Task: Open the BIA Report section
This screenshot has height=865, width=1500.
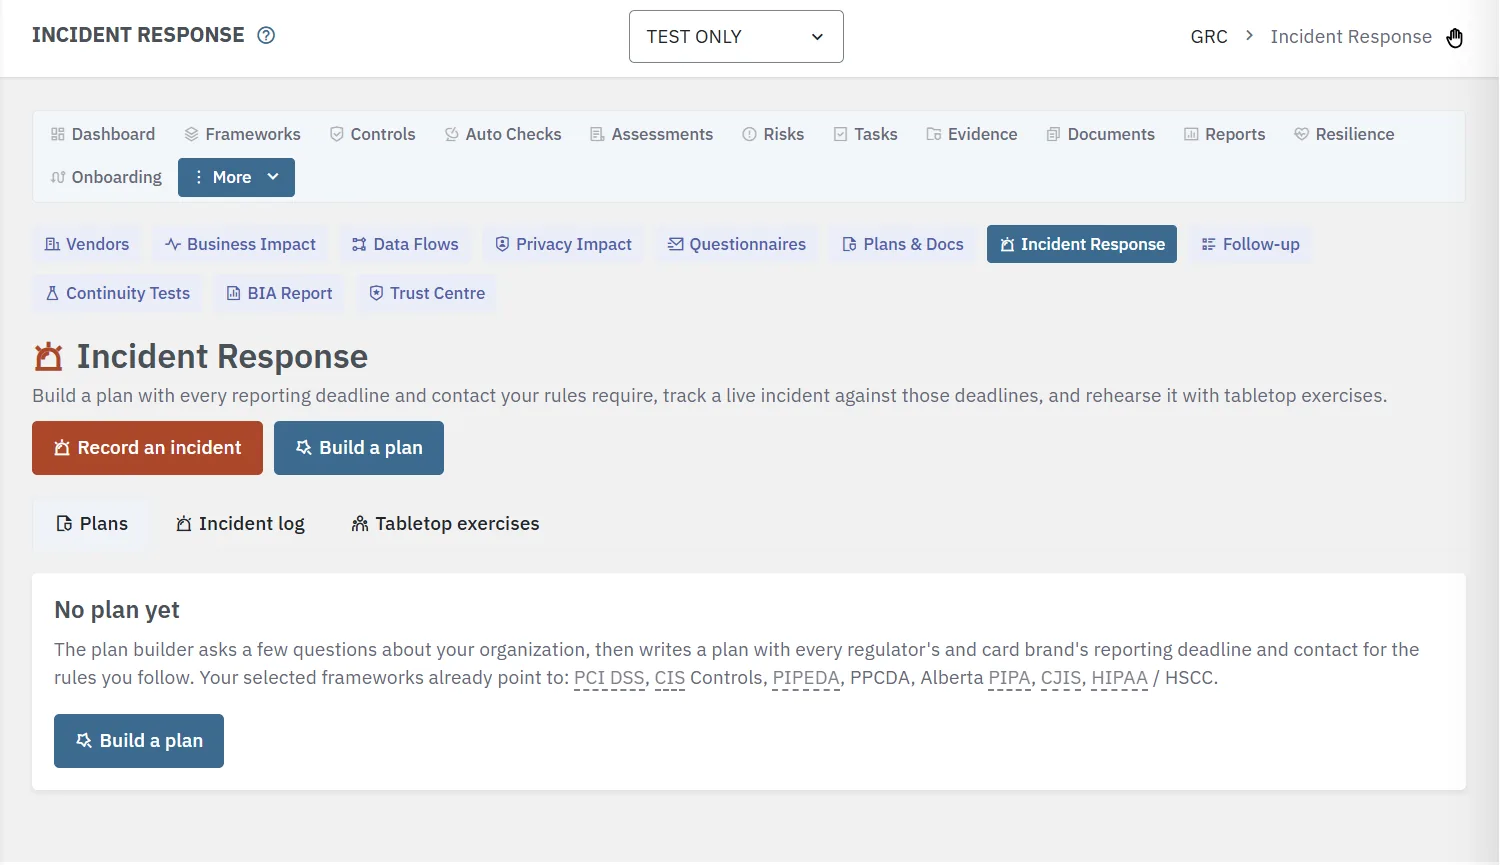Action: [x=279, y=293]
